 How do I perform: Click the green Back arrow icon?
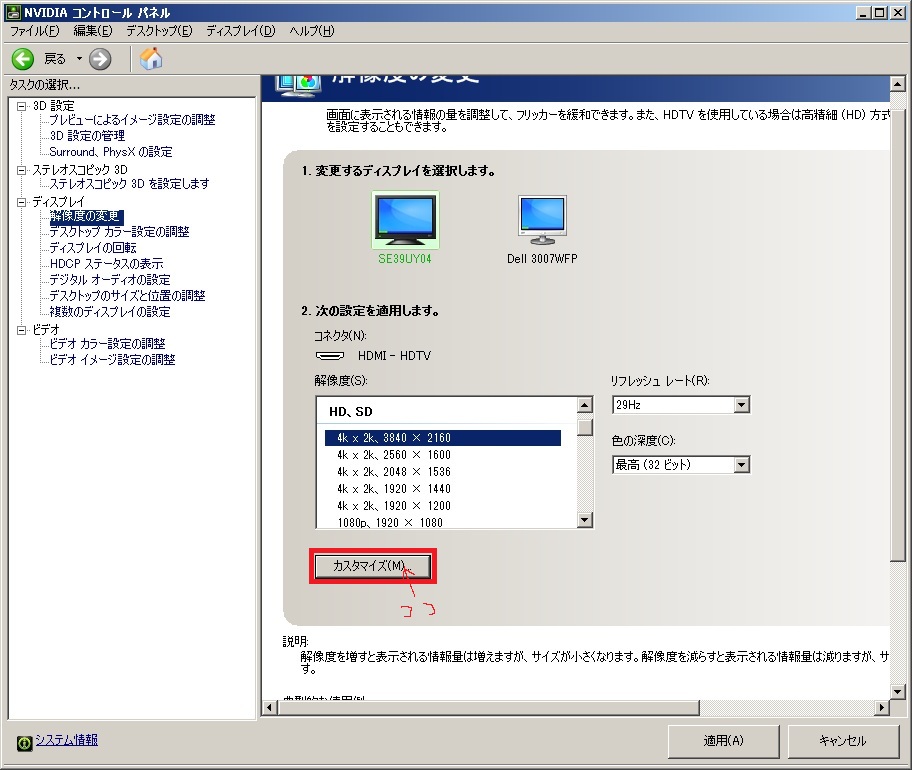22,59
